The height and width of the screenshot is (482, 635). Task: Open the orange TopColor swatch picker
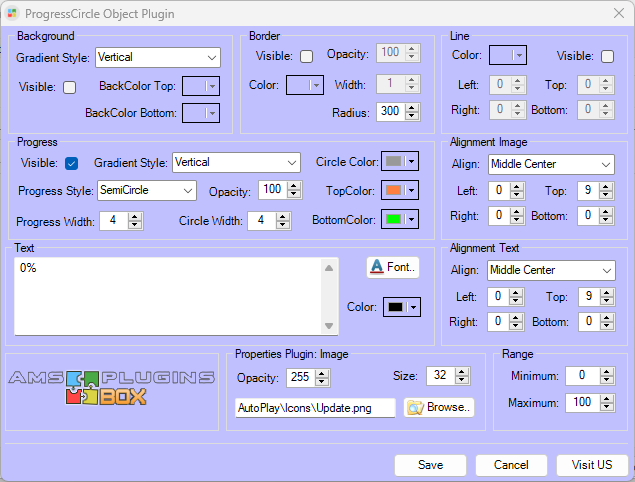[x=401, y=190]
